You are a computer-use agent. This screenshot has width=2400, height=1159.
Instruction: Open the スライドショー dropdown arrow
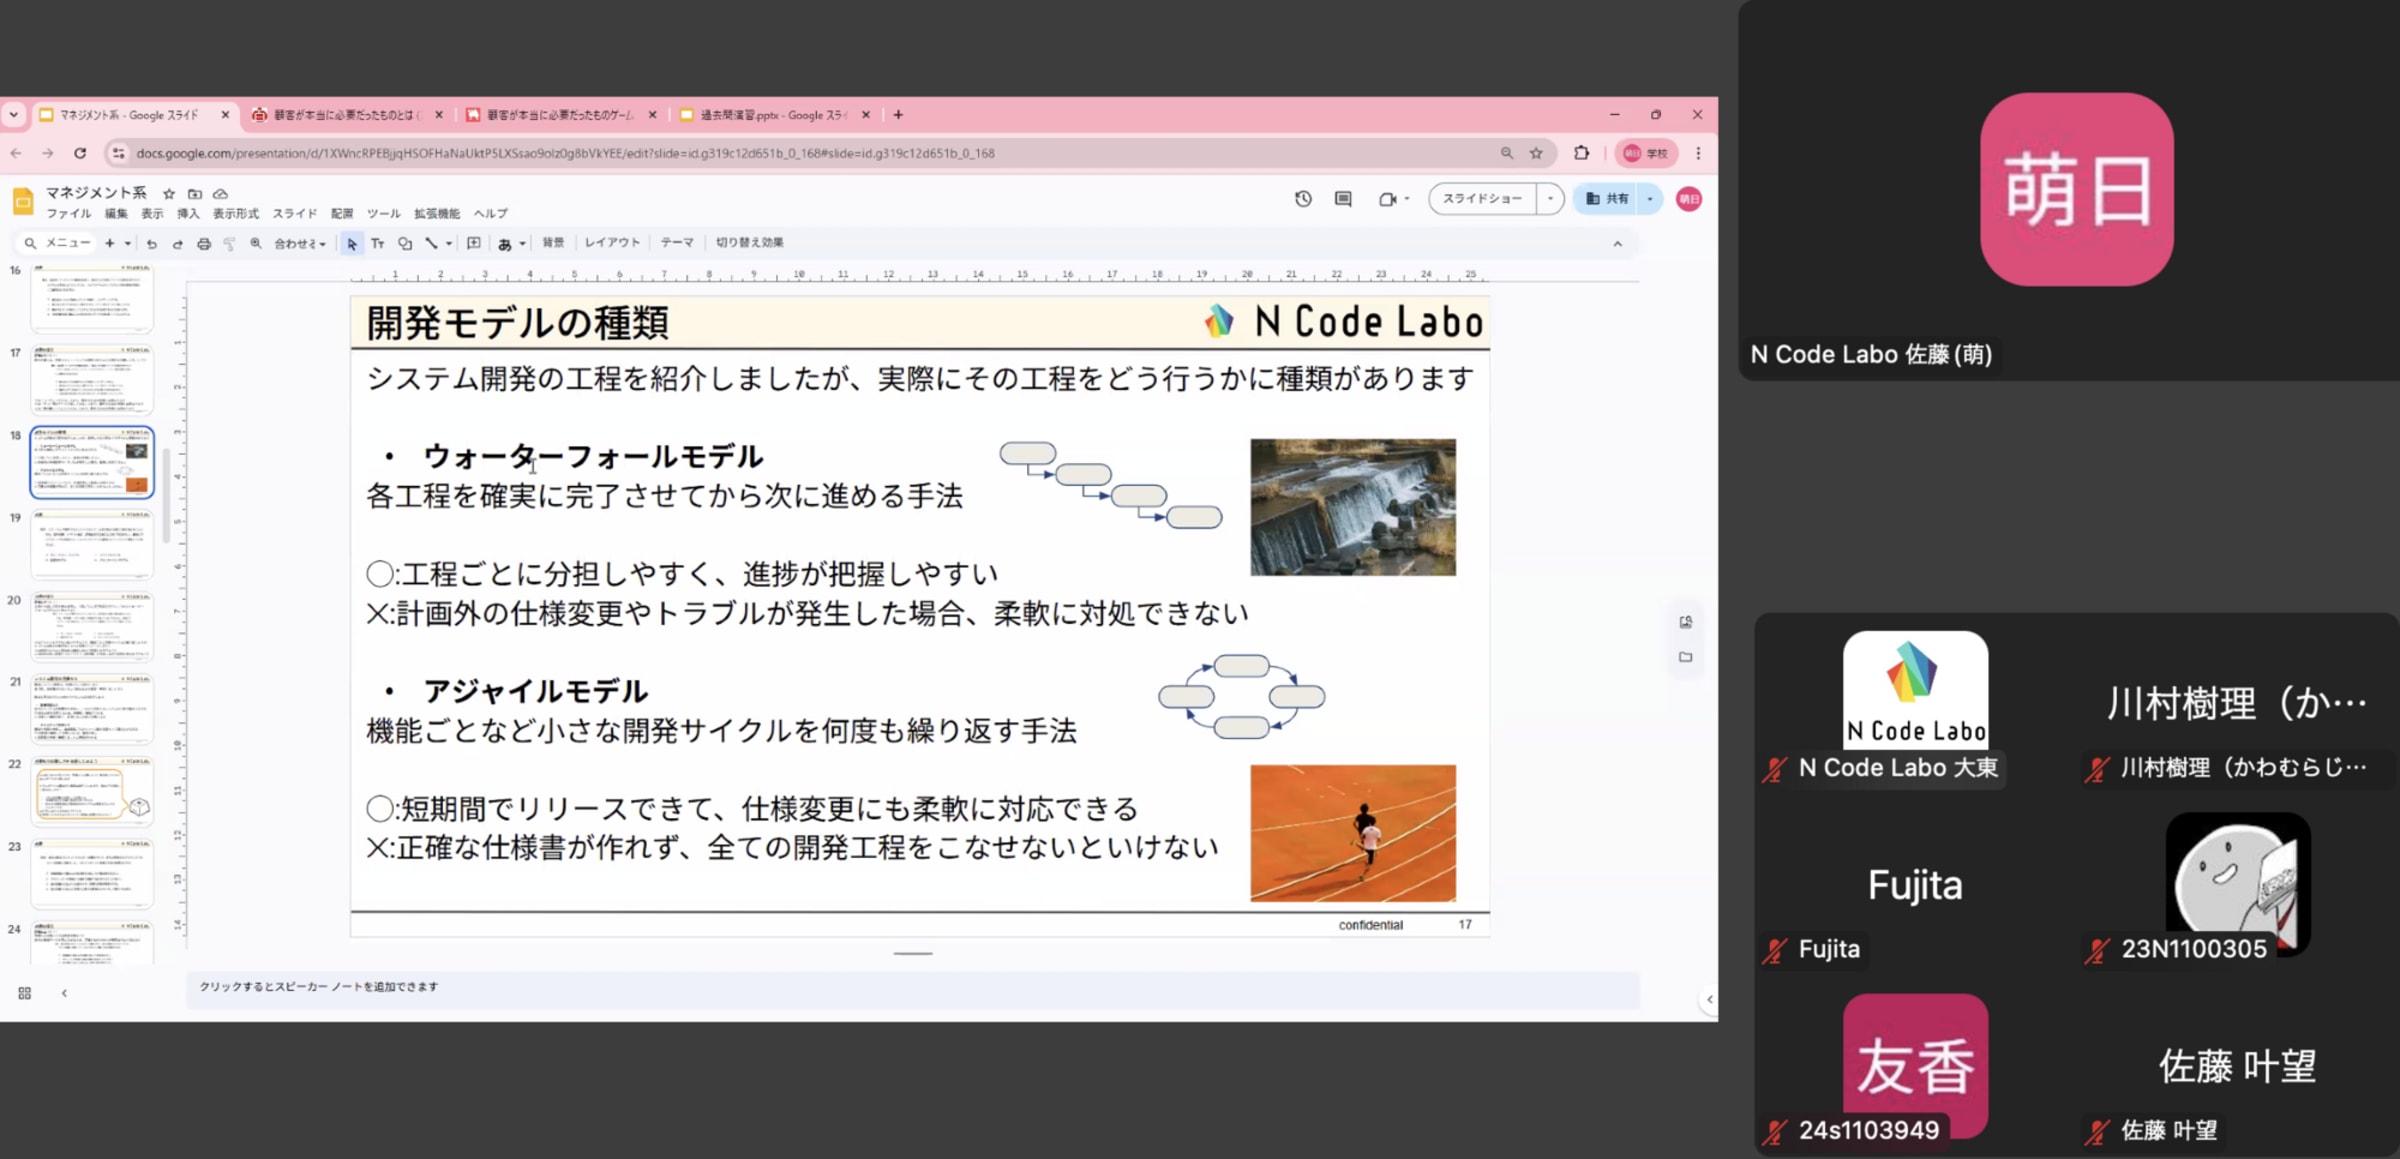tap(1550, 199)
